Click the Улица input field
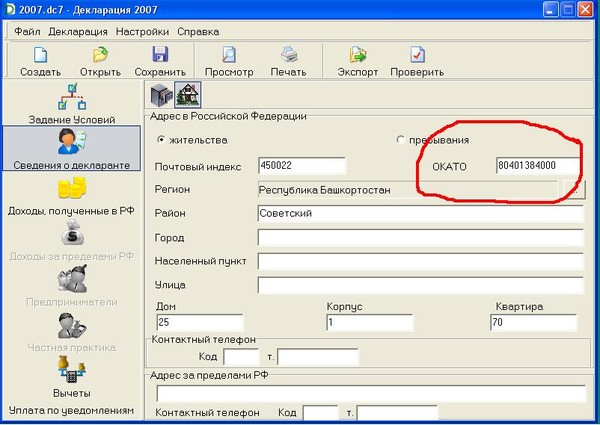Image resolution: width=600 pixels, height=425 pixels. click(x=420, y=285)
